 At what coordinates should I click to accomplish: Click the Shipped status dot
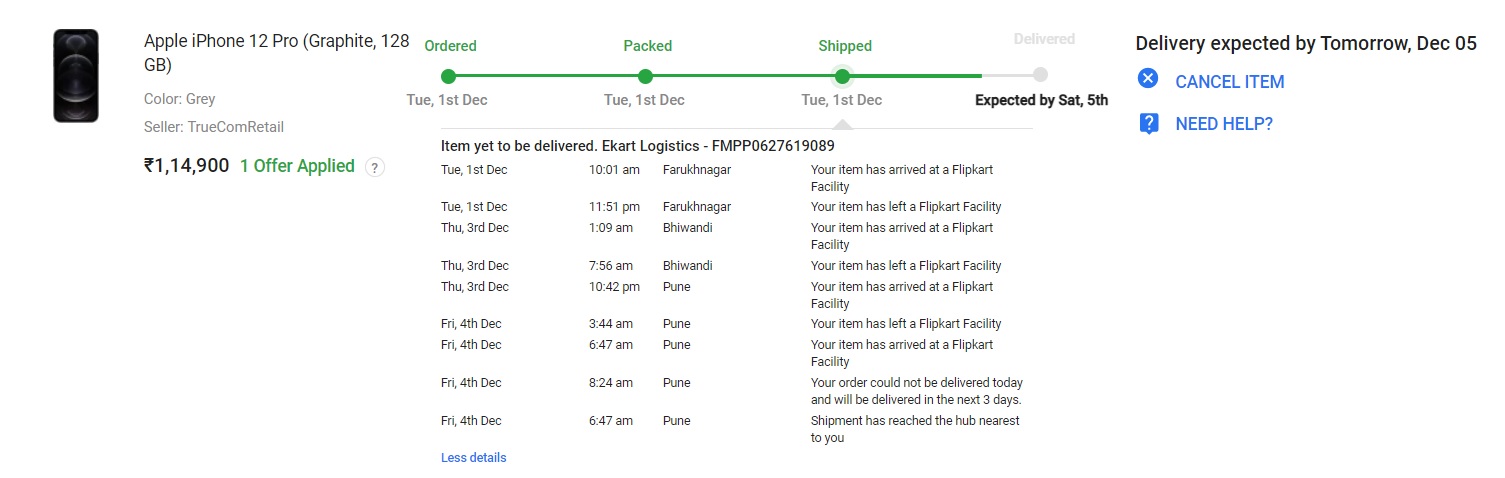click(x=842, y=76)
